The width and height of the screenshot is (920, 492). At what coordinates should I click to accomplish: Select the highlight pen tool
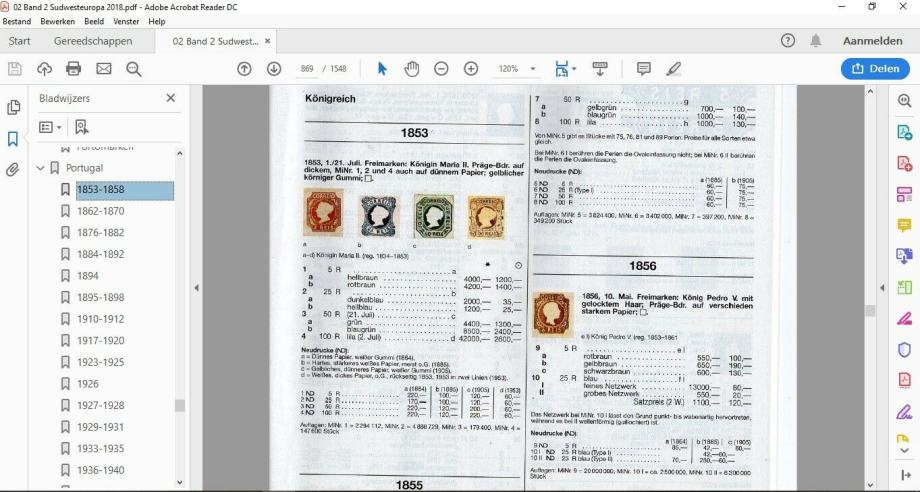[674, 69]
